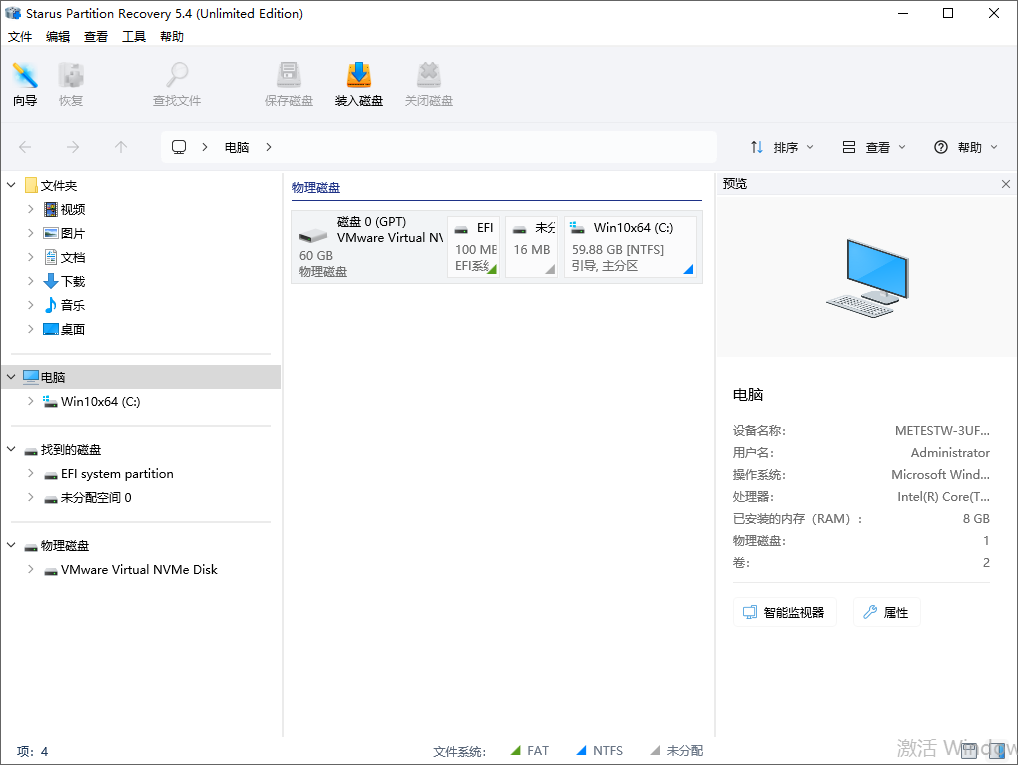This screenshot has width=1018, height=765.
Task: Click the 保存磁盘 save disk icon
Action: tap(289, 84)
